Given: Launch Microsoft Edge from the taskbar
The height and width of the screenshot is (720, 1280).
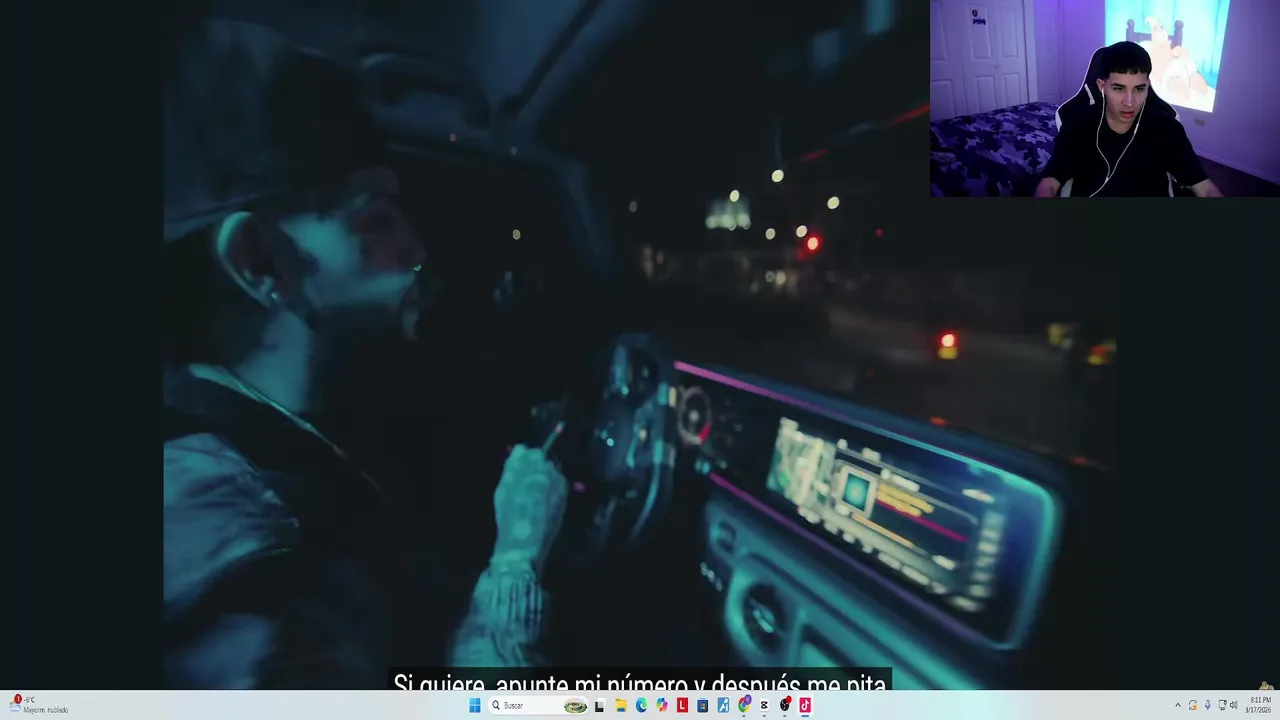Looking at the screenshot, I should point(641,705).
